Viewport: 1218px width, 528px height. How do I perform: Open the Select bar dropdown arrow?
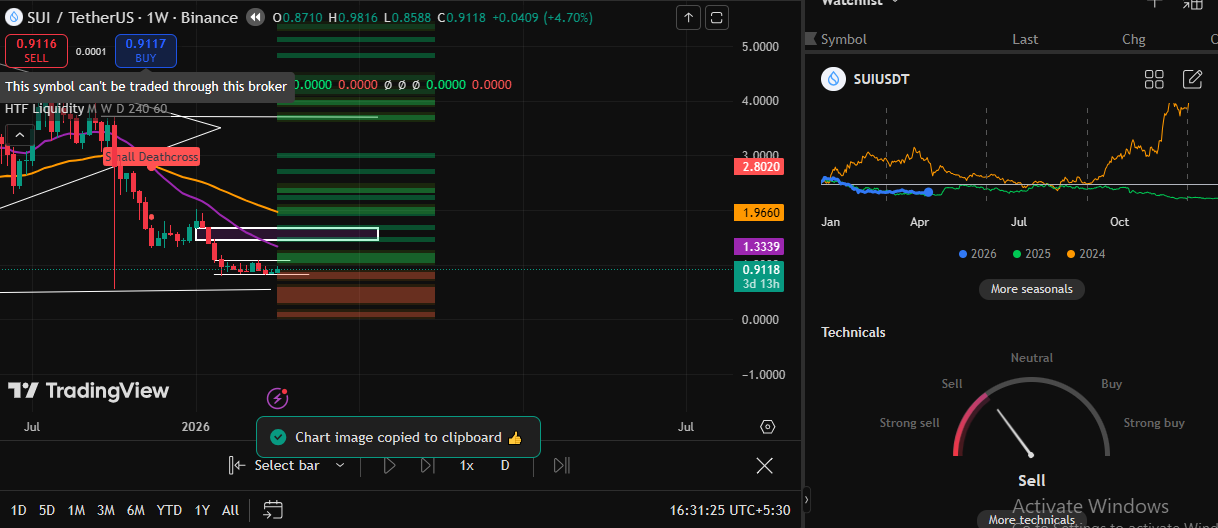click(x=340, y=465)
